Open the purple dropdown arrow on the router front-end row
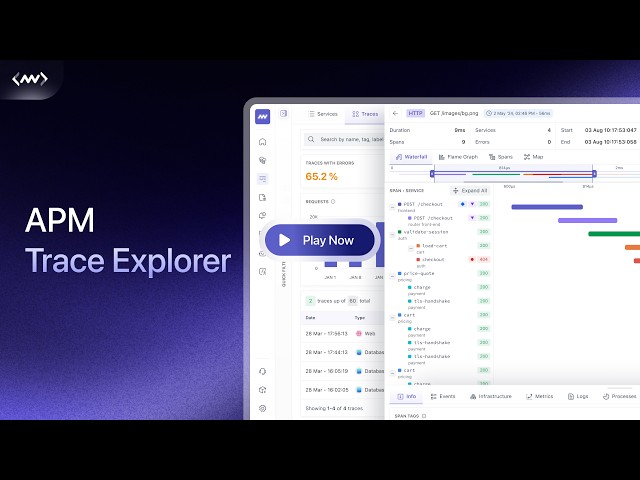 pos(472,218)
